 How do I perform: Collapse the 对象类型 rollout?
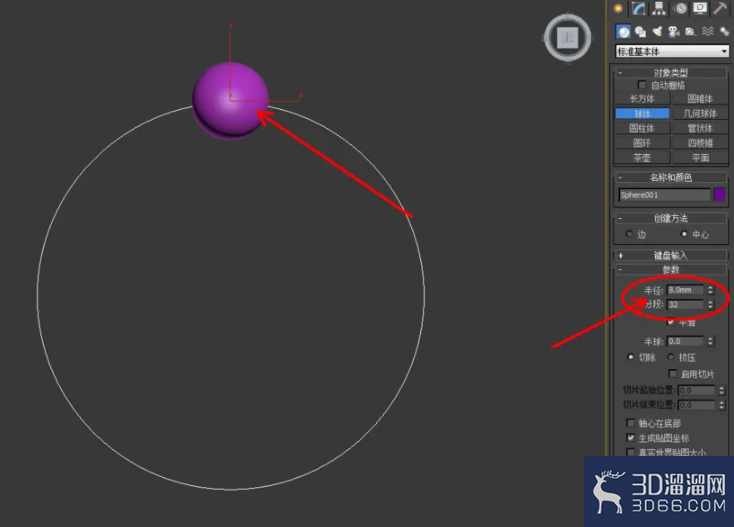tap(670, 73)
